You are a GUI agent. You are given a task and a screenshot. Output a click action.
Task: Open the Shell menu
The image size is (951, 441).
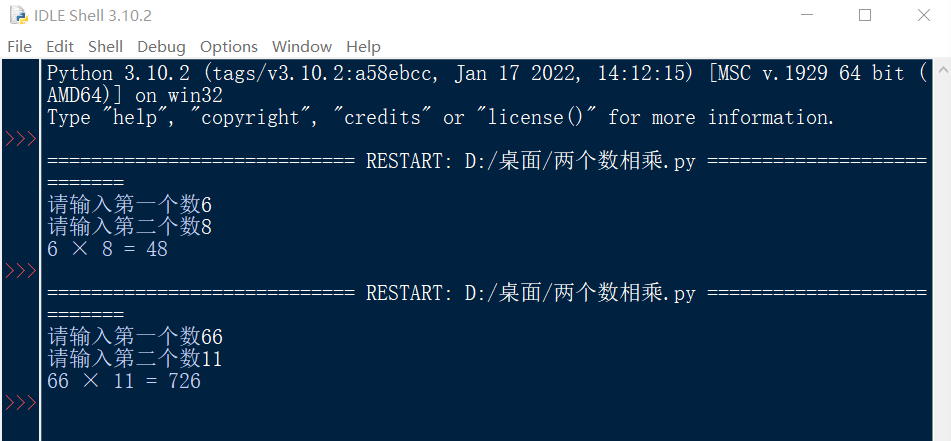pos(105,46)
